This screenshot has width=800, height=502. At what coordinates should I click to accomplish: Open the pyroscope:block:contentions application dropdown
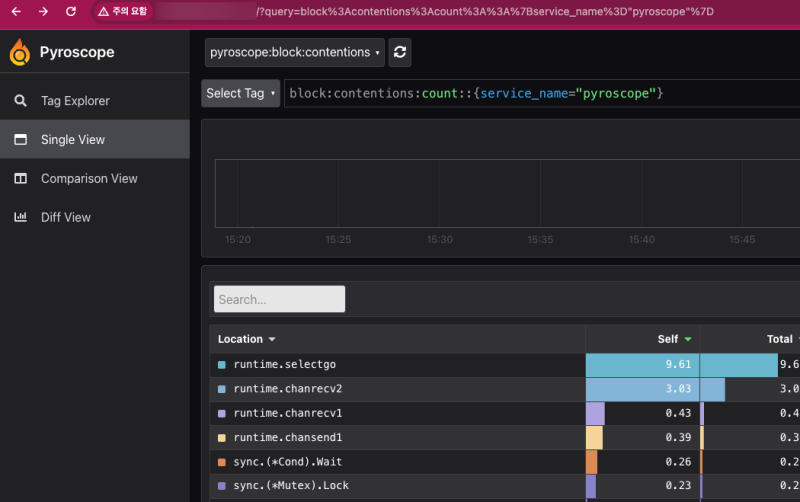click(294, 53)
